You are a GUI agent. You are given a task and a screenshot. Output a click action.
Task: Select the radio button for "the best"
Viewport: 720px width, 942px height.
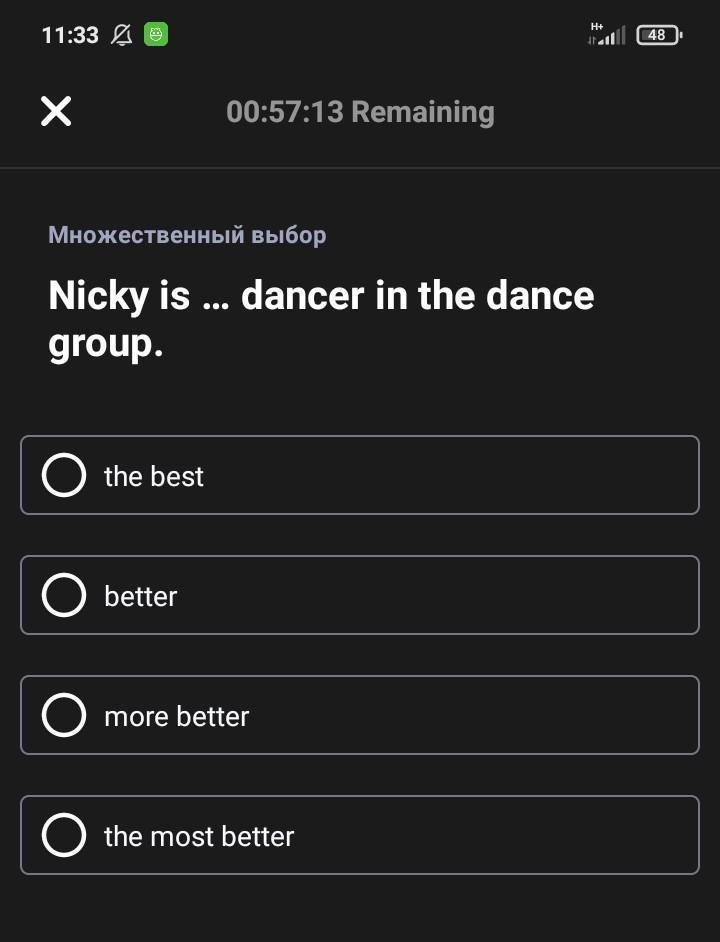click(64, 475)
